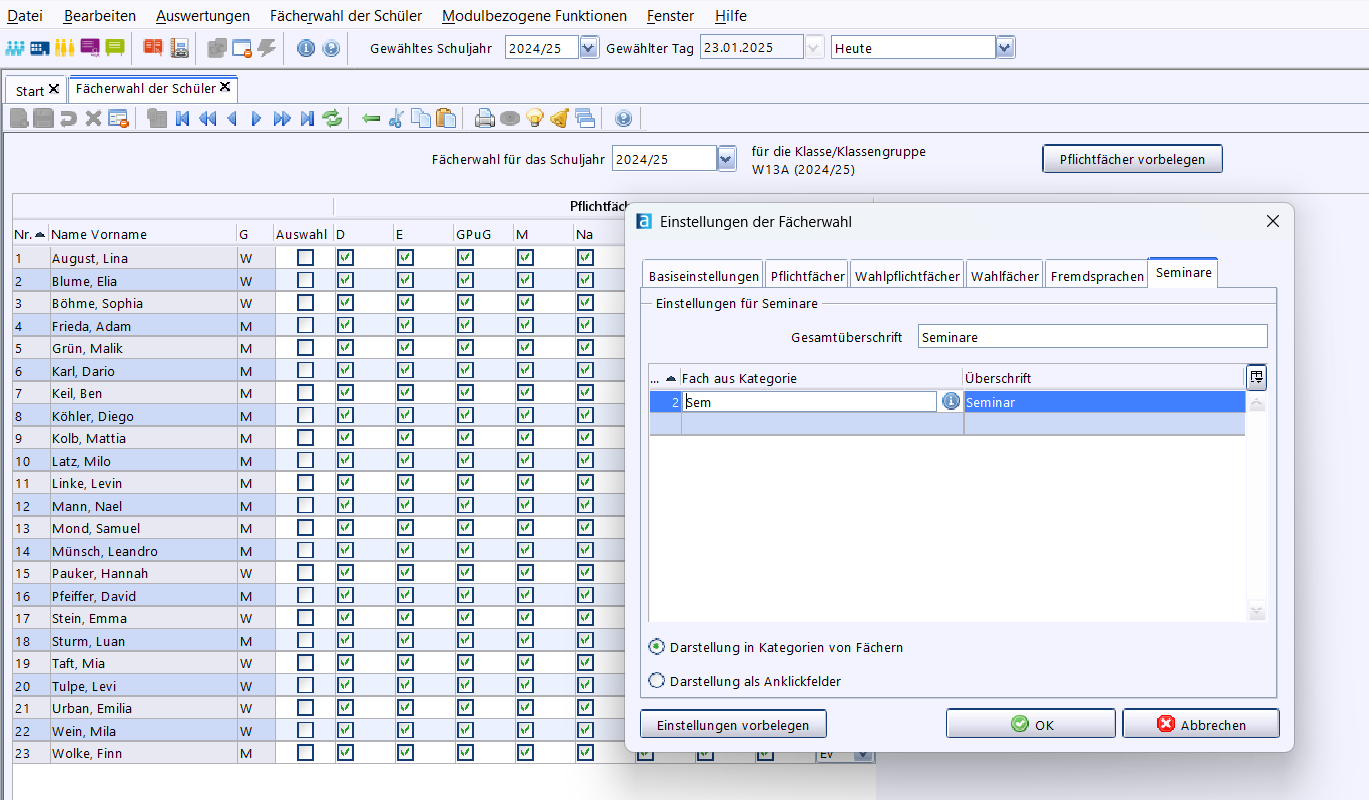Click the Abbrechen button
Viewport: 1369px width, 800px height.
(1200, 724)
